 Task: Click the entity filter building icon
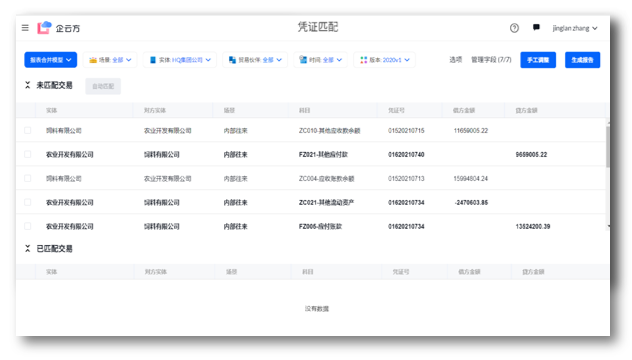tap(153, 60)
